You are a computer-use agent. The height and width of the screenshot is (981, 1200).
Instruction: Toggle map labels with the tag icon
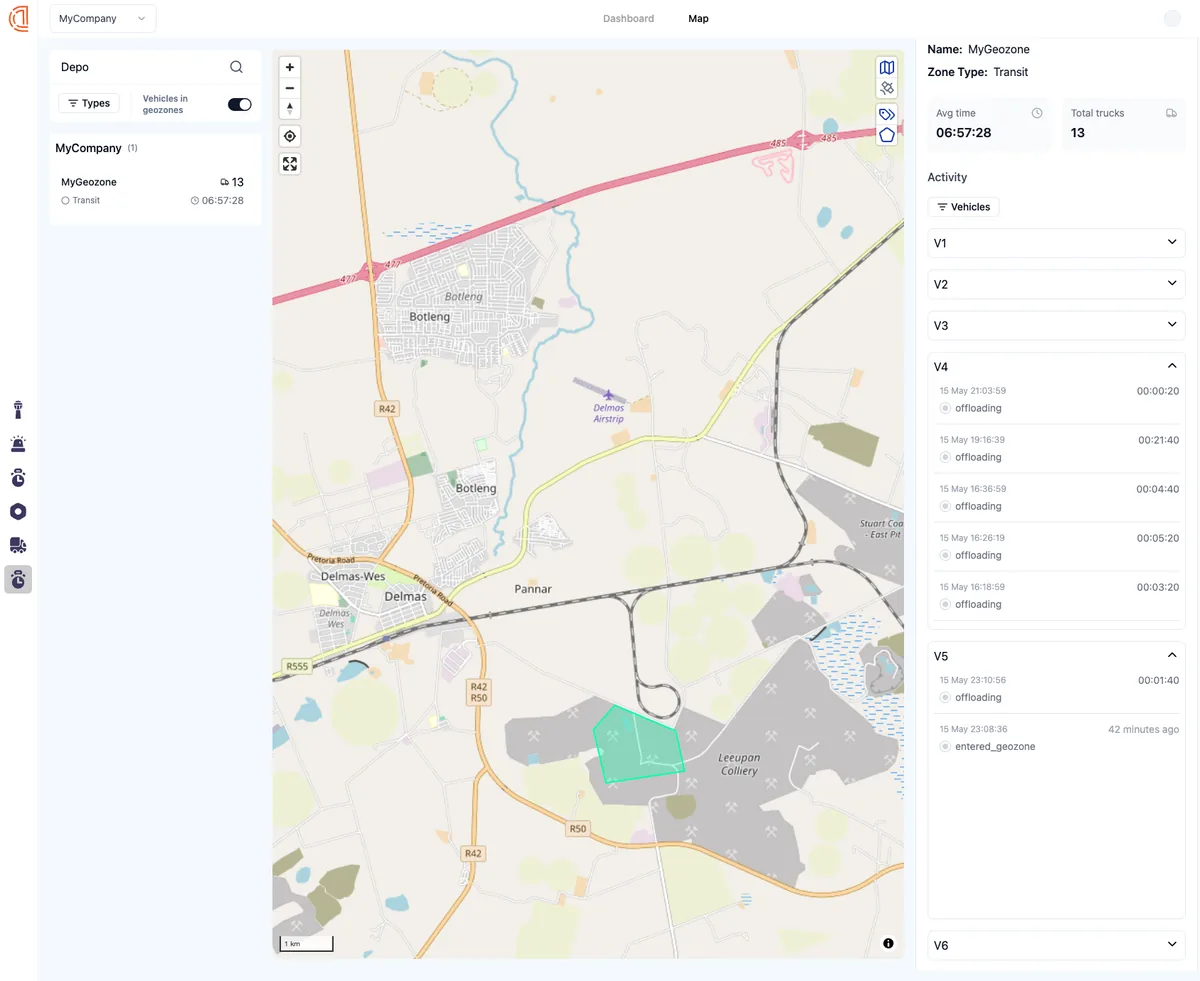[886, 113]
